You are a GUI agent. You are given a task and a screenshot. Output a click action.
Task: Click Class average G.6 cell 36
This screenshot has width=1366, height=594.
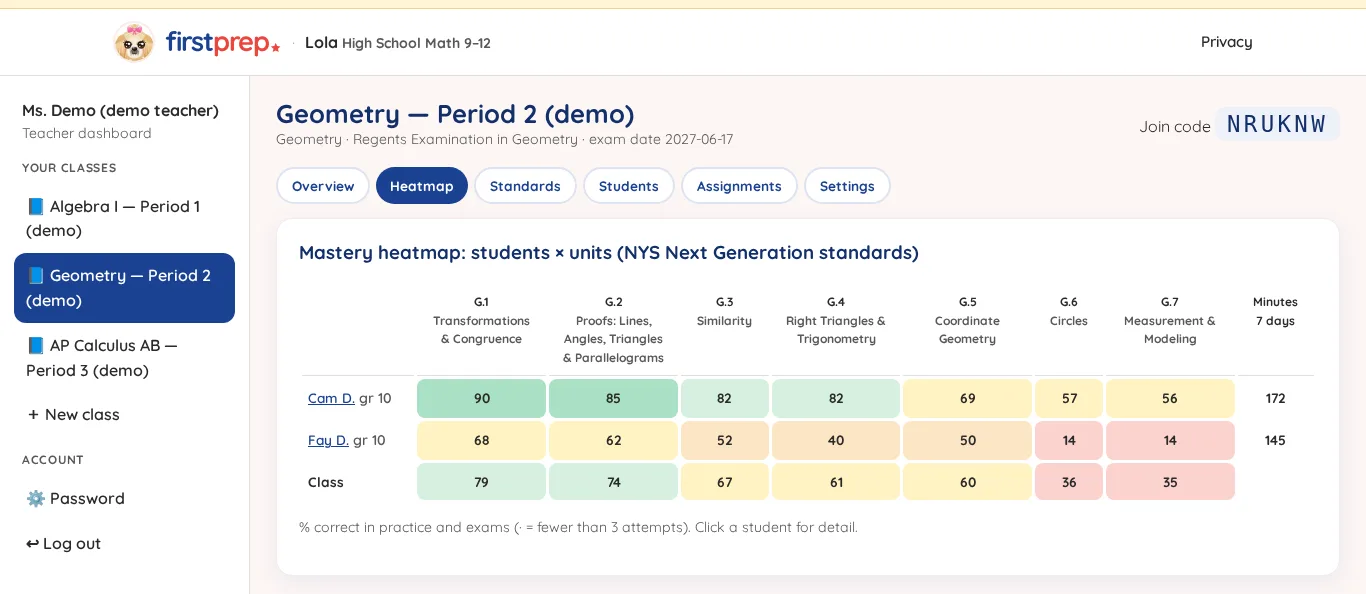pyautogui.click(x=1069, y=482)
